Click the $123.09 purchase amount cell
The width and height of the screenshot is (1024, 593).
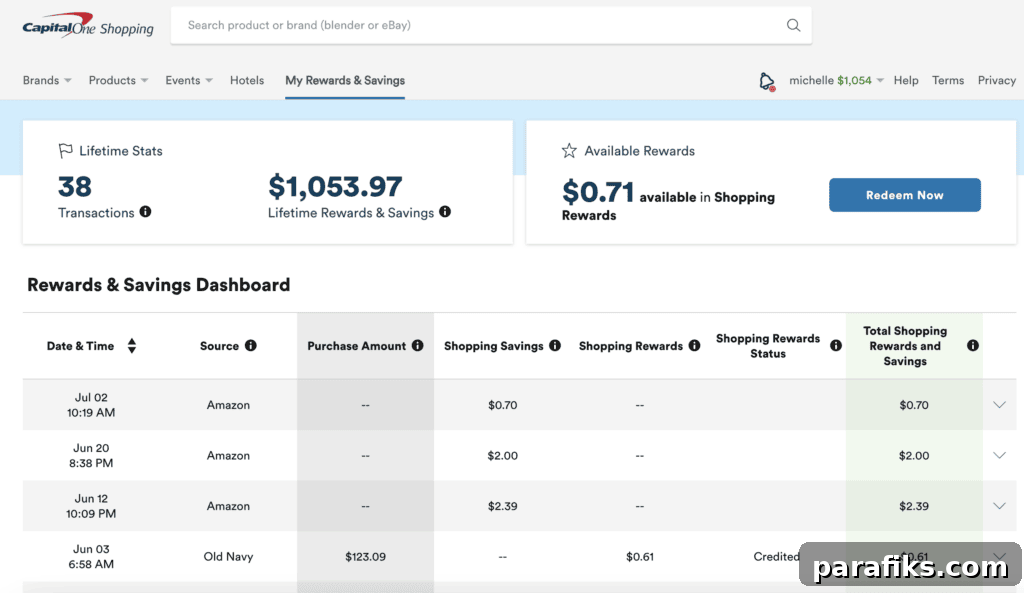pos(365,556)
